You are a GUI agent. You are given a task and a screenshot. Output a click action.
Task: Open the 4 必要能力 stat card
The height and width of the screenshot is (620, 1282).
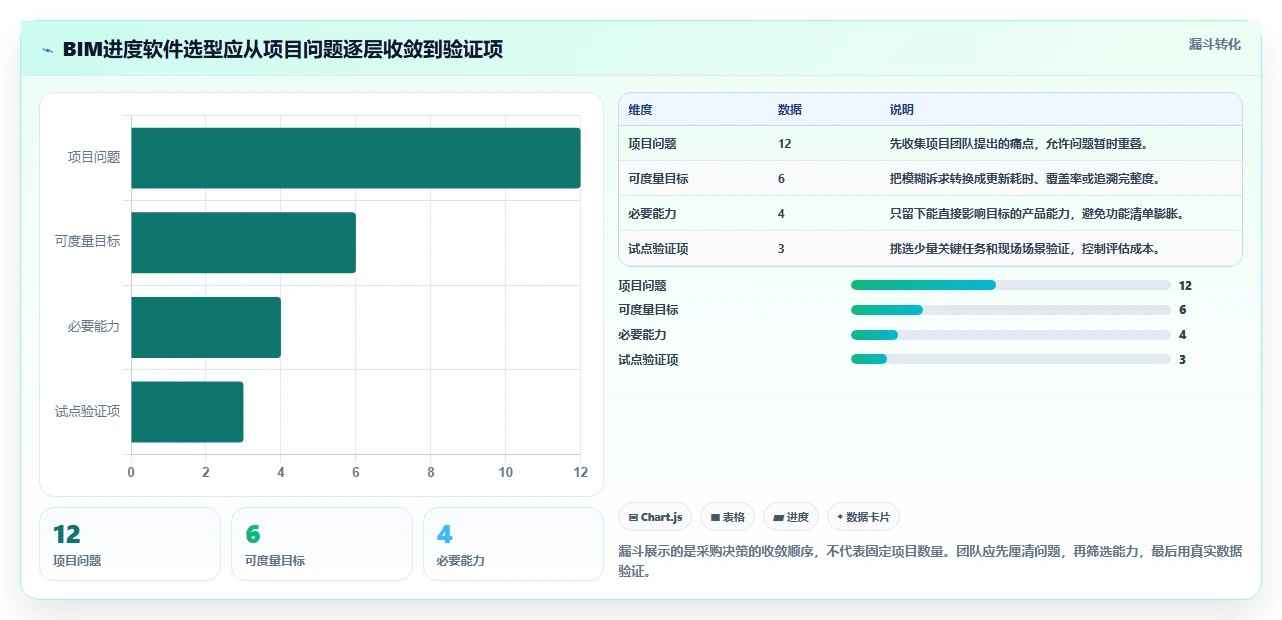point(513,544)
